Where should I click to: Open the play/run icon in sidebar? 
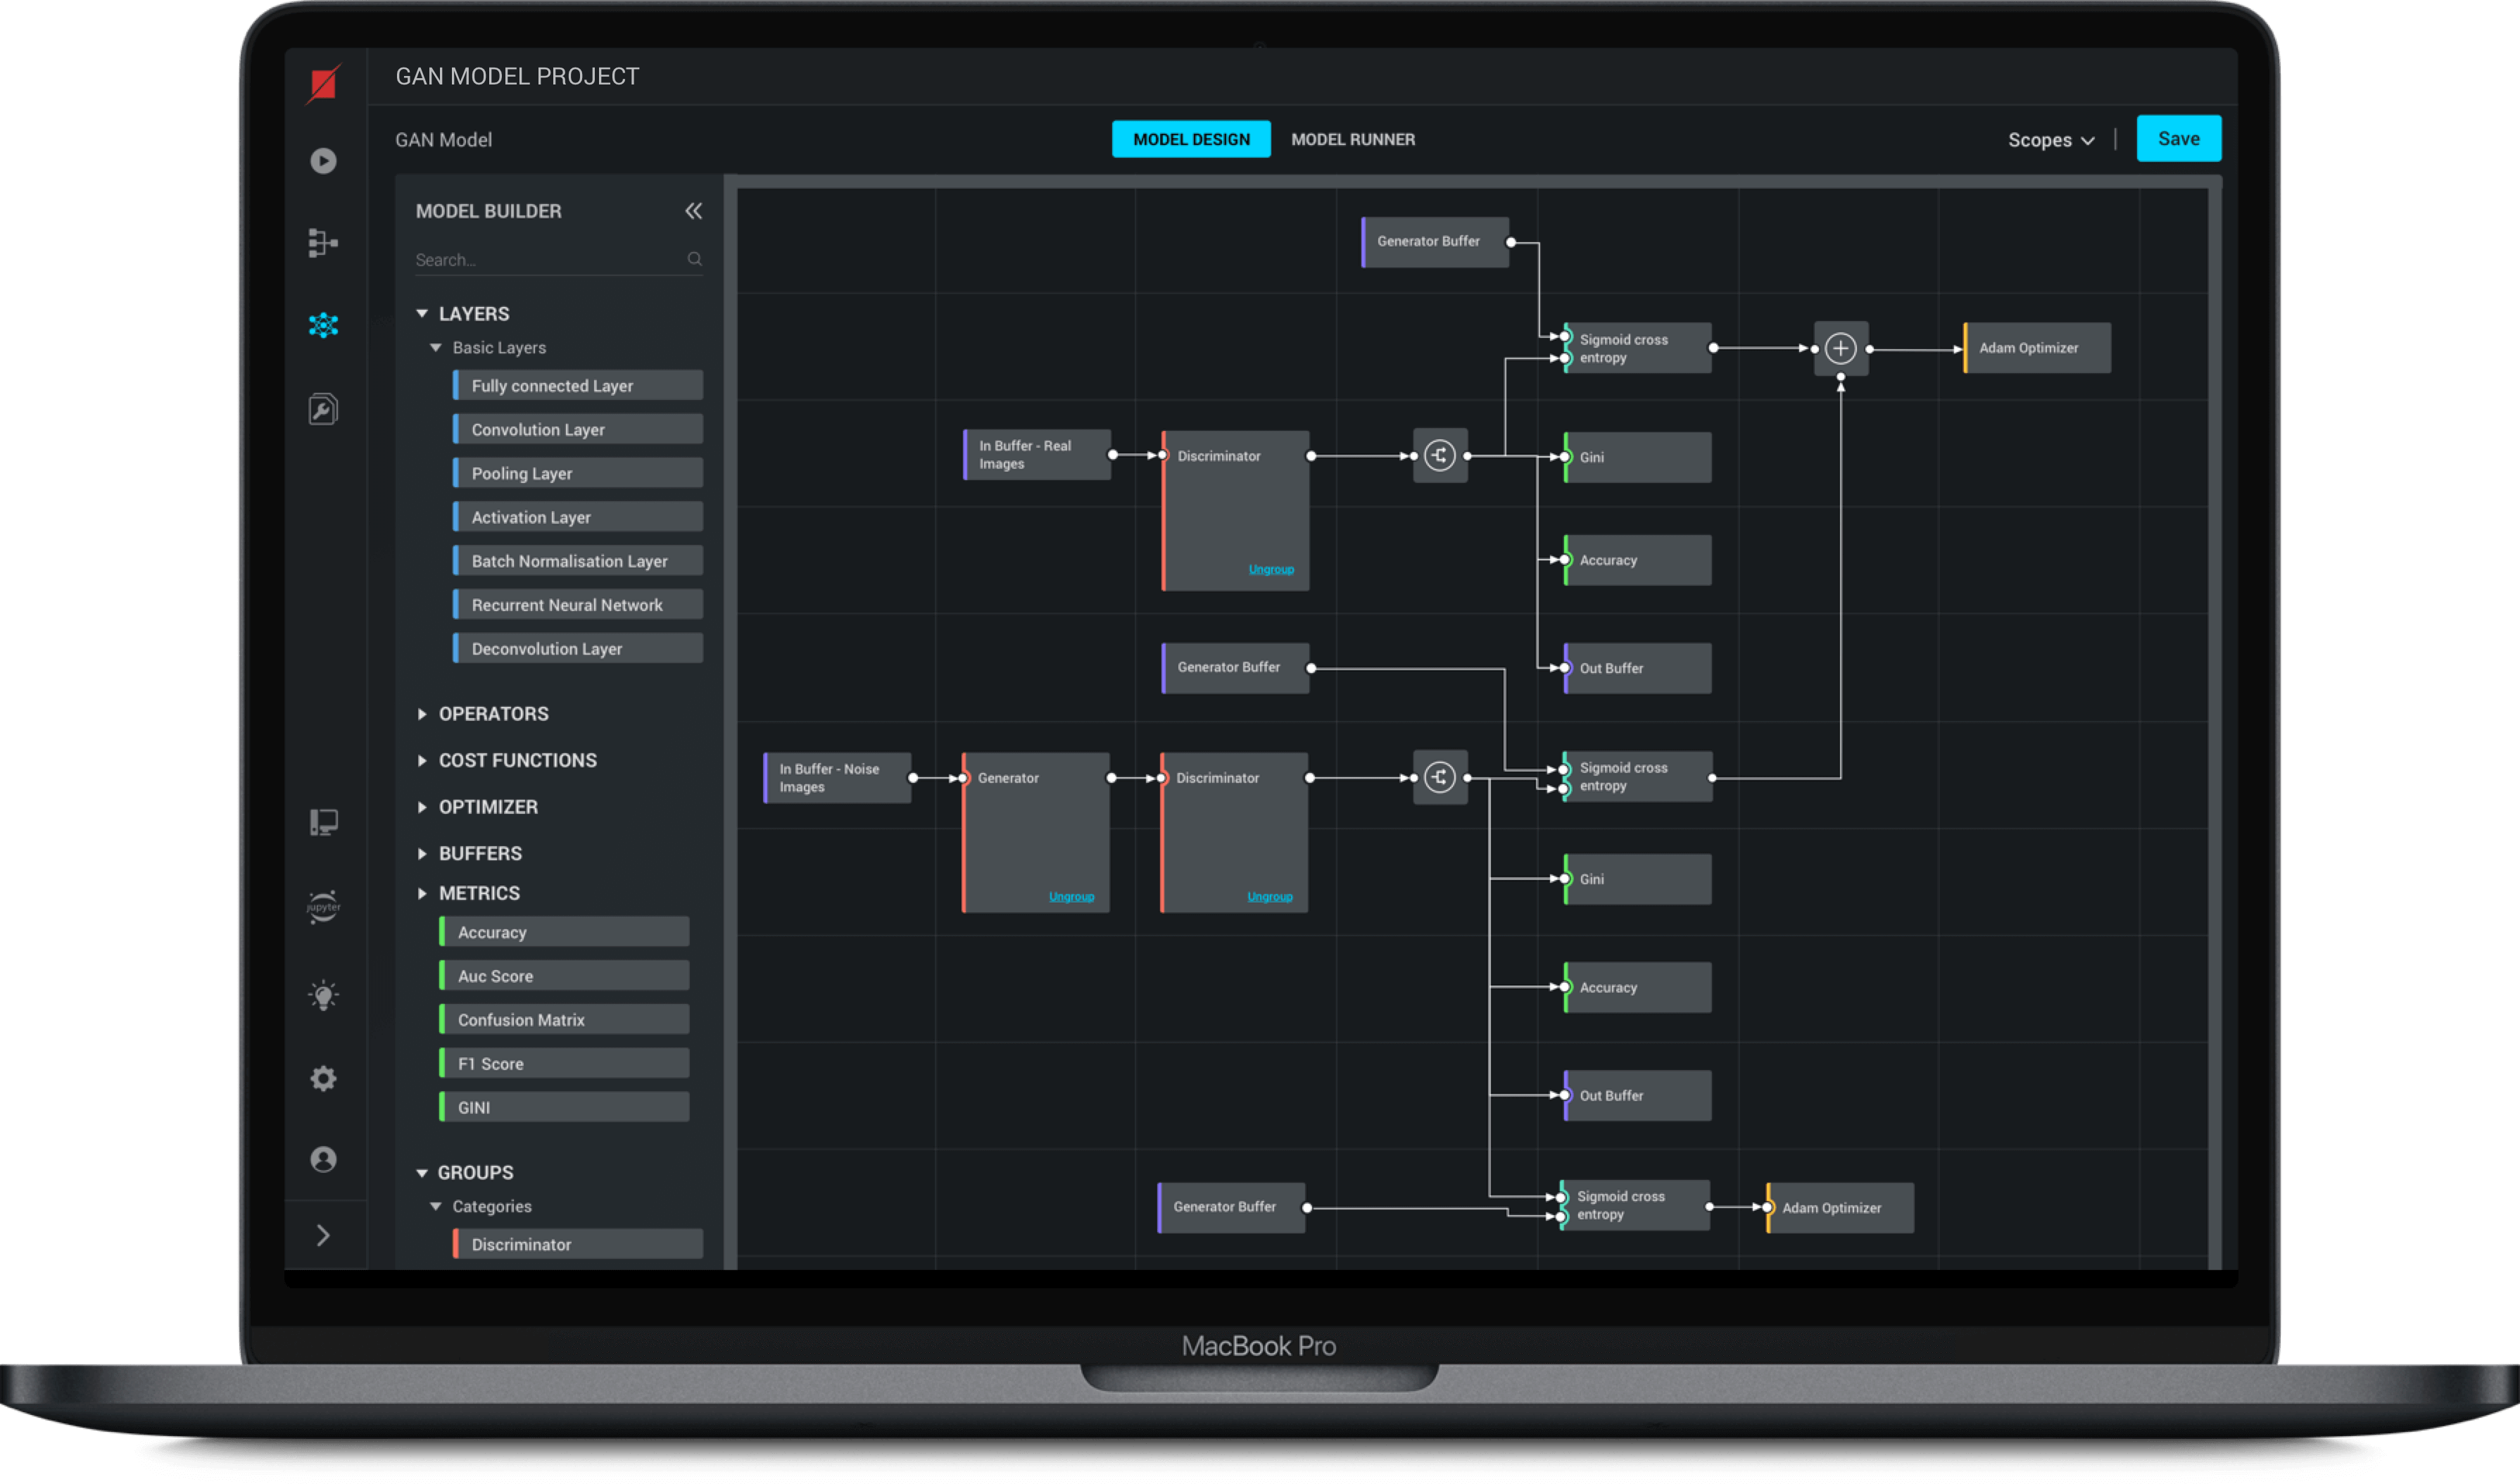[323, 161]
